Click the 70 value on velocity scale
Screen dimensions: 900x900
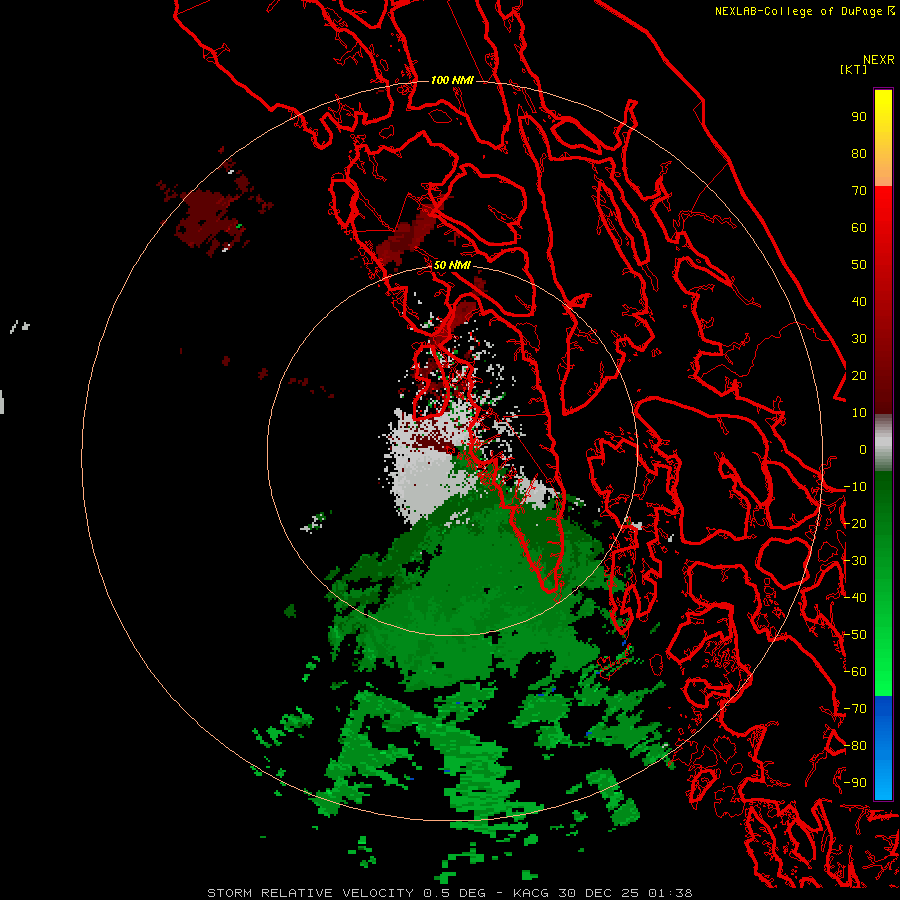[859, 191]
